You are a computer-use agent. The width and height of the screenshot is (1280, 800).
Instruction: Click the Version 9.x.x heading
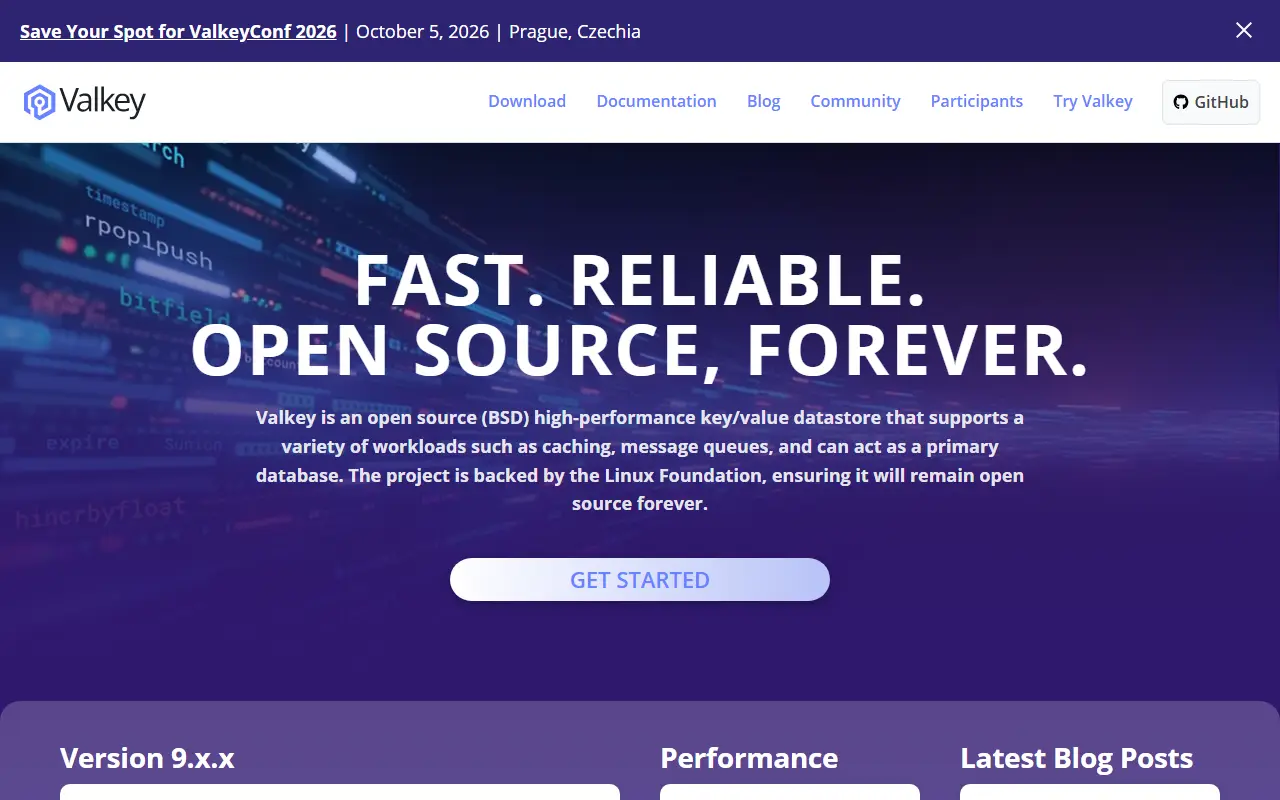[147, 758]
